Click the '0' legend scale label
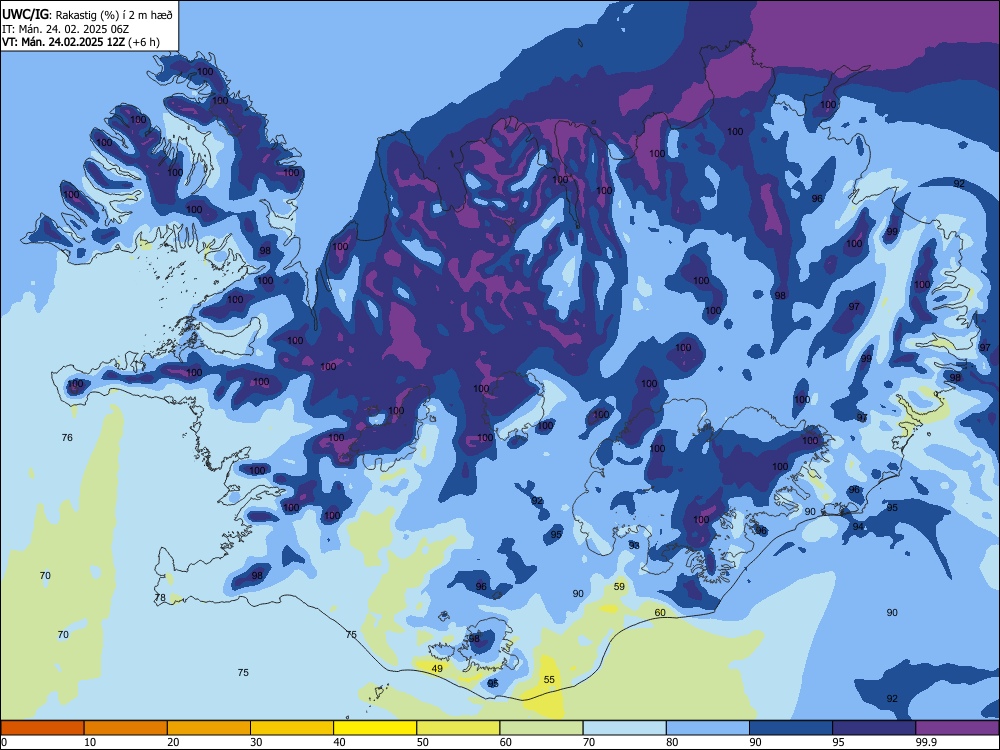Screen dimensions: 1000x750 [4, 742]
